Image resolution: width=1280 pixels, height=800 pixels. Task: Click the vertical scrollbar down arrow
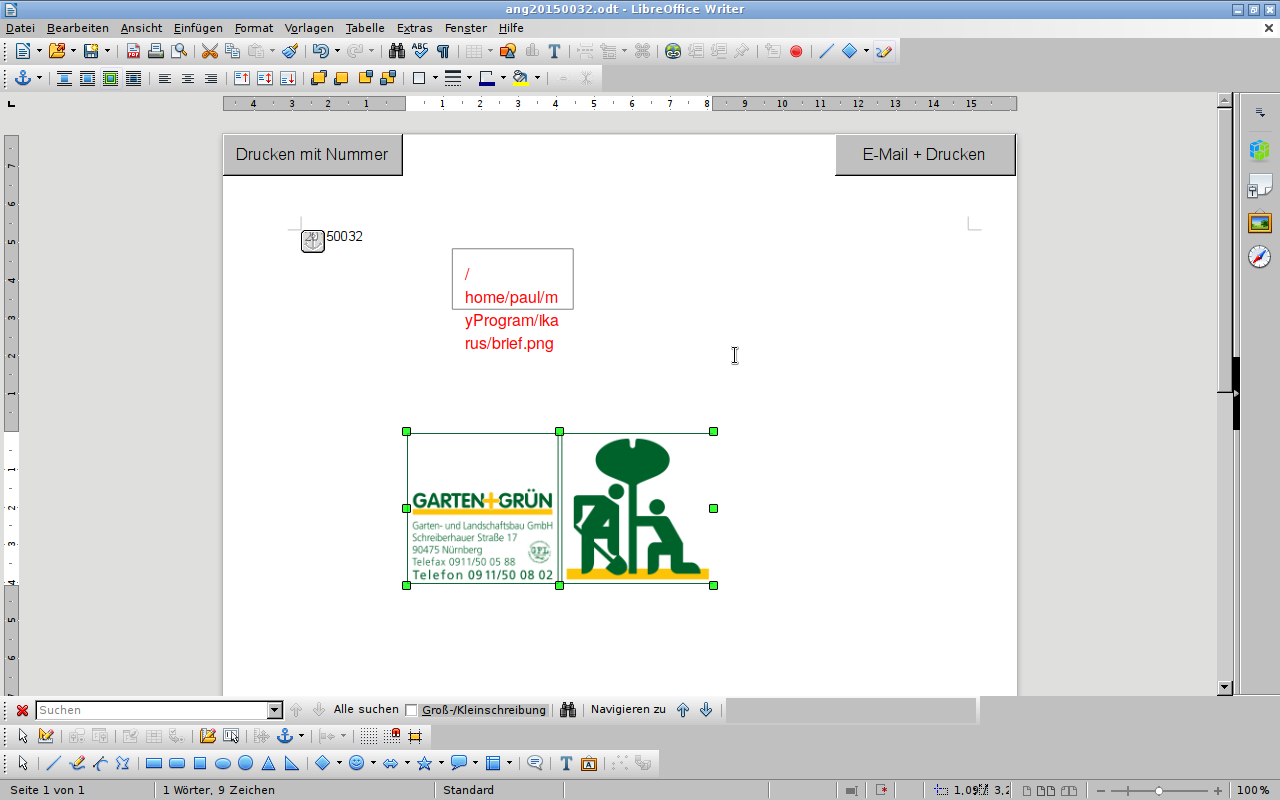point(1225,688)
